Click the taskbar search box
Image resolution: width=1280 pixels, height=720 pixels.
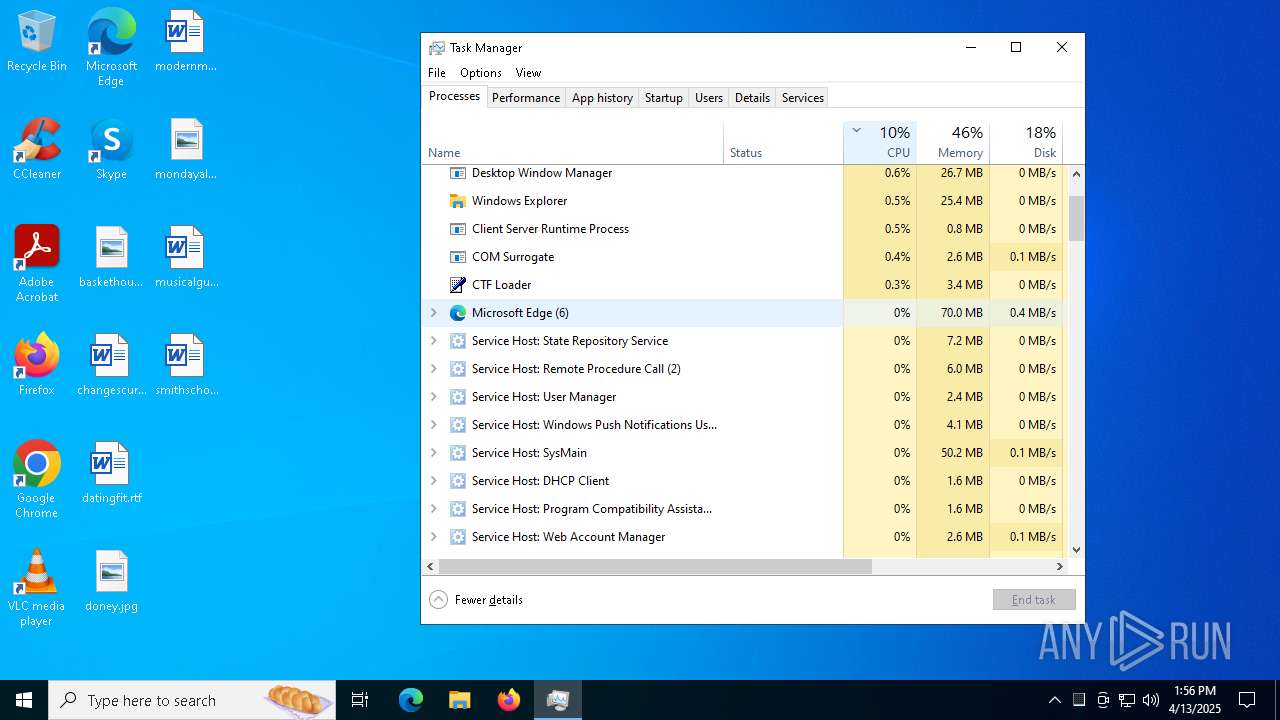192,700
